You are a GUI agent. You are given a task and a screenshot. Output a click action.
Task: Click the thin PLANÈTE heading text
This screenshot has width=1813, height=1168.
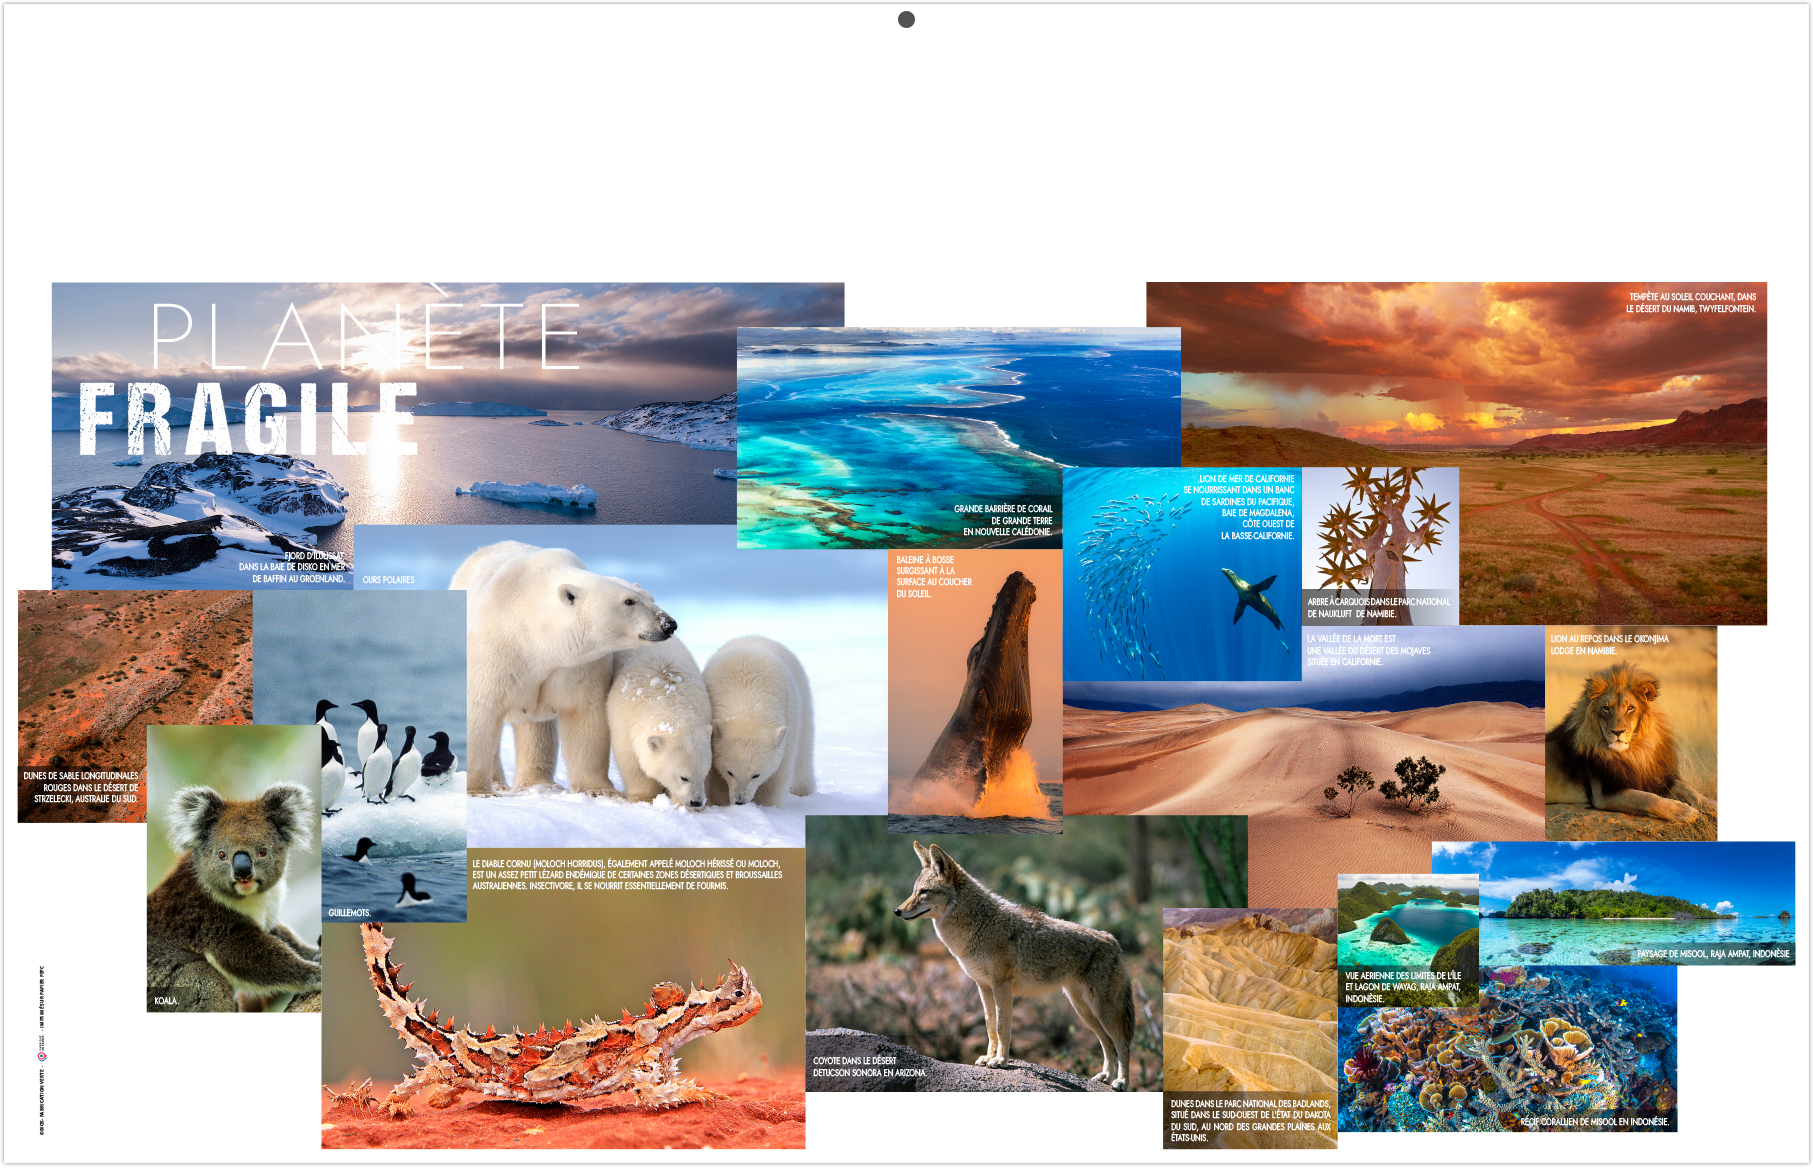(x=365, y=337)
